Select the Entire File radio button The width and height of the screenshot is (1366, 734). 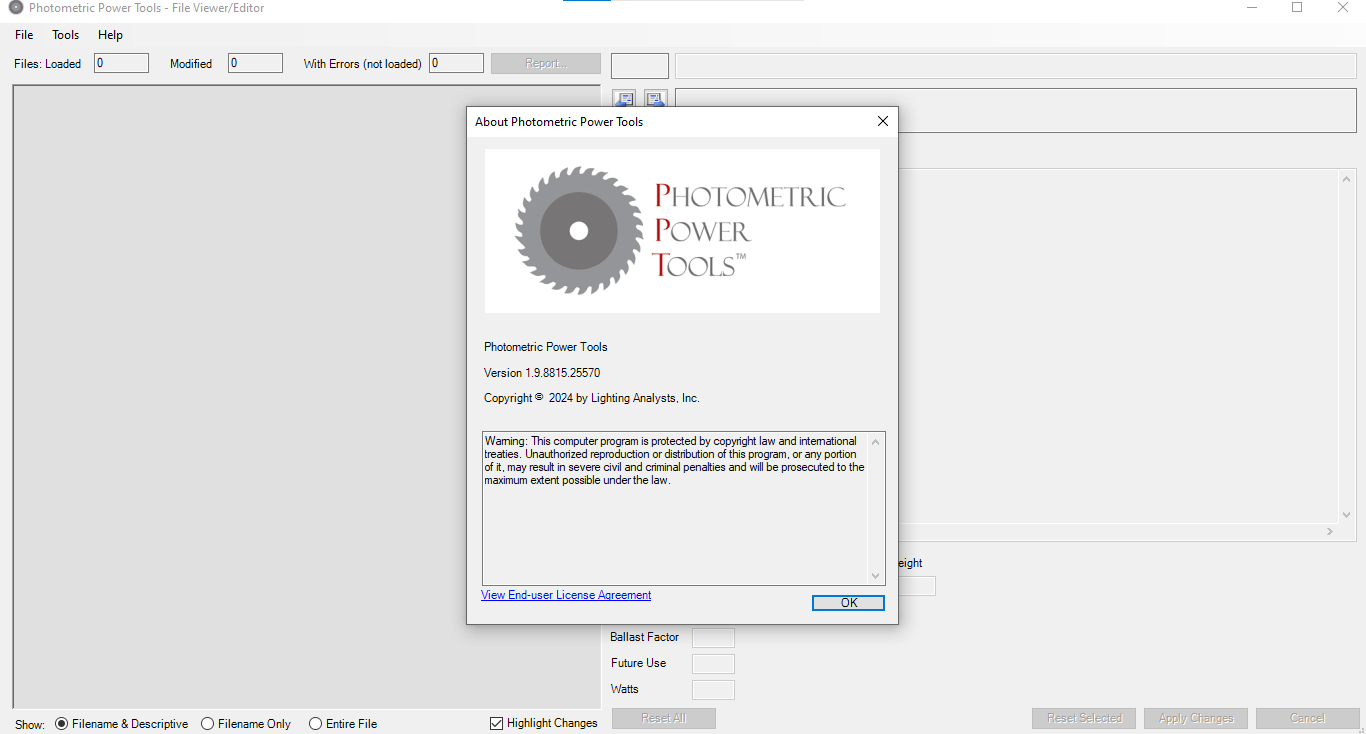tap(343, 723)
